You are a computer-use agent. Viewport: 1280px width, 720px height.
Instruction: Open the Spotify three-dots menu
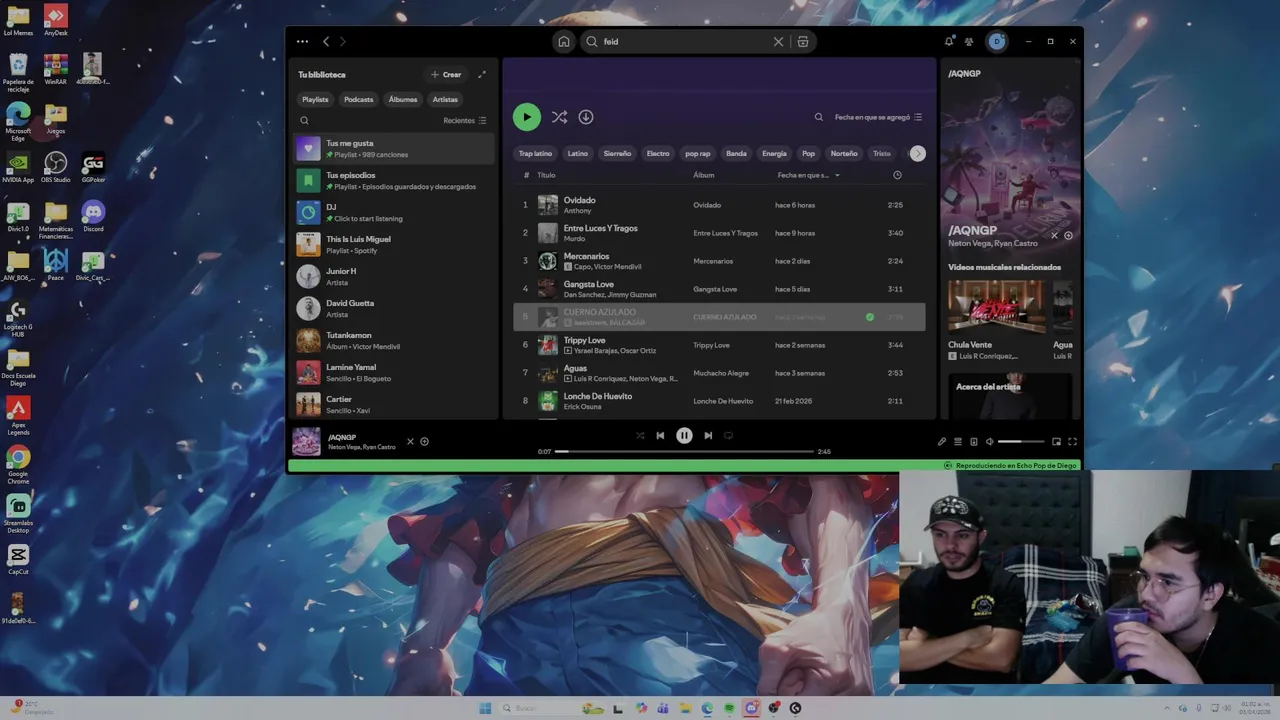(302, 42)
